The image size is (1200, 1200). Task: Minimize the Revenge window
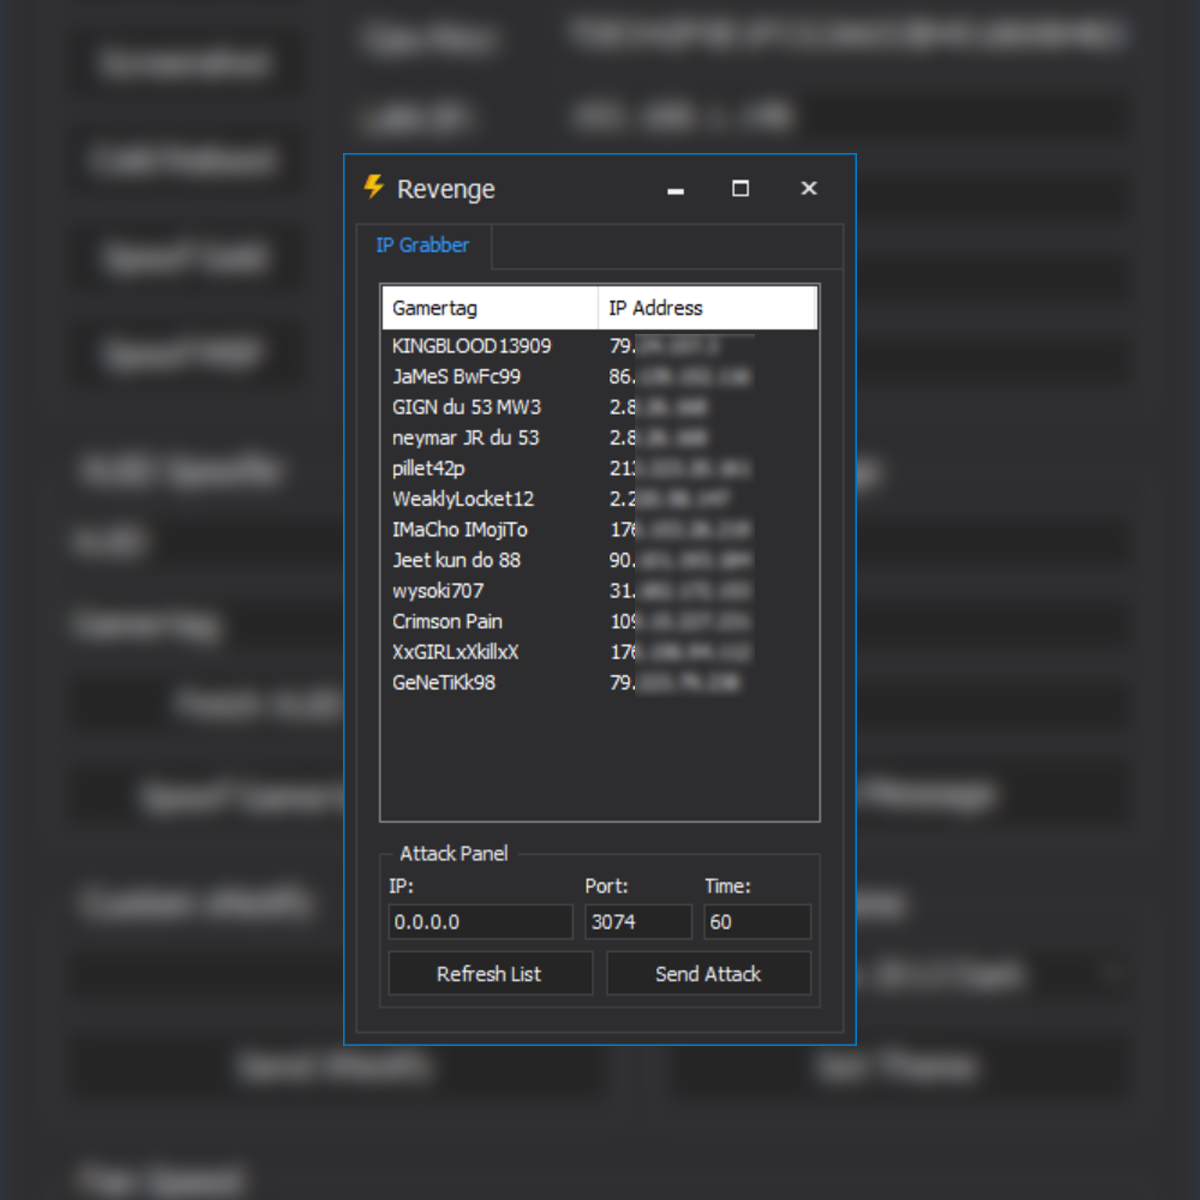[x=676, y=189]
